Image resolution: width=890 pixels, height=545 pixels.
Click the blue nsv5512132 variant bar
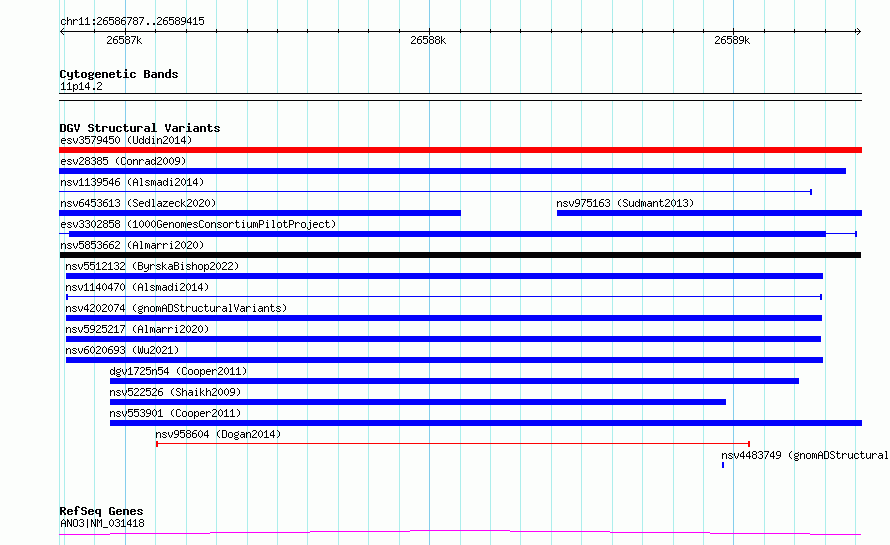tap(444, 276)
